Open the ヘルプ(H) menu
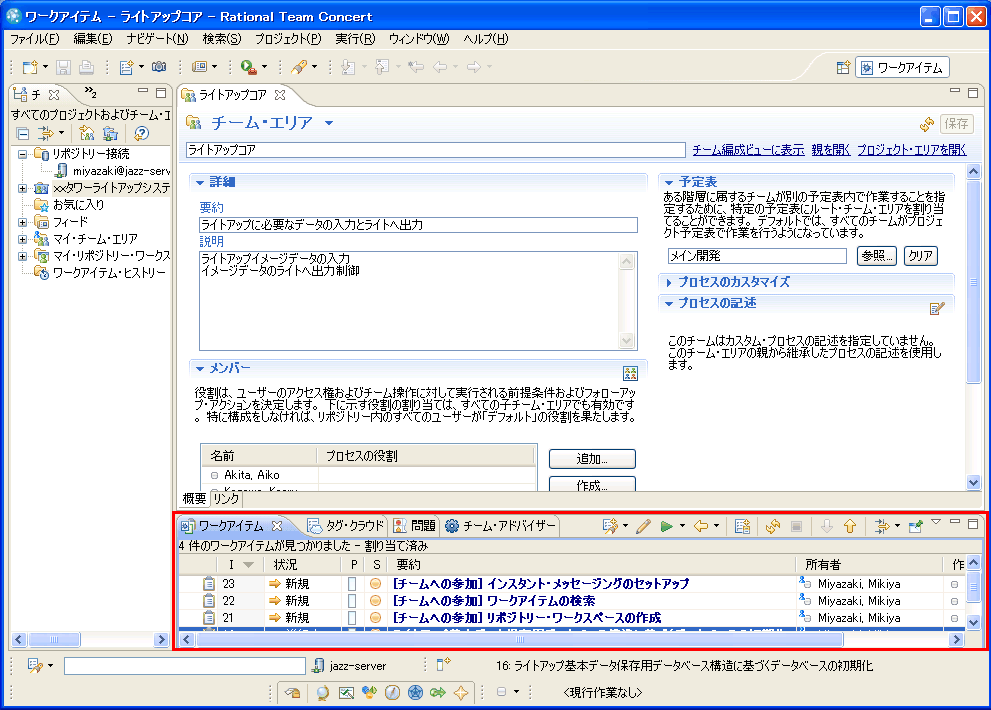 (x=485, y=39)
